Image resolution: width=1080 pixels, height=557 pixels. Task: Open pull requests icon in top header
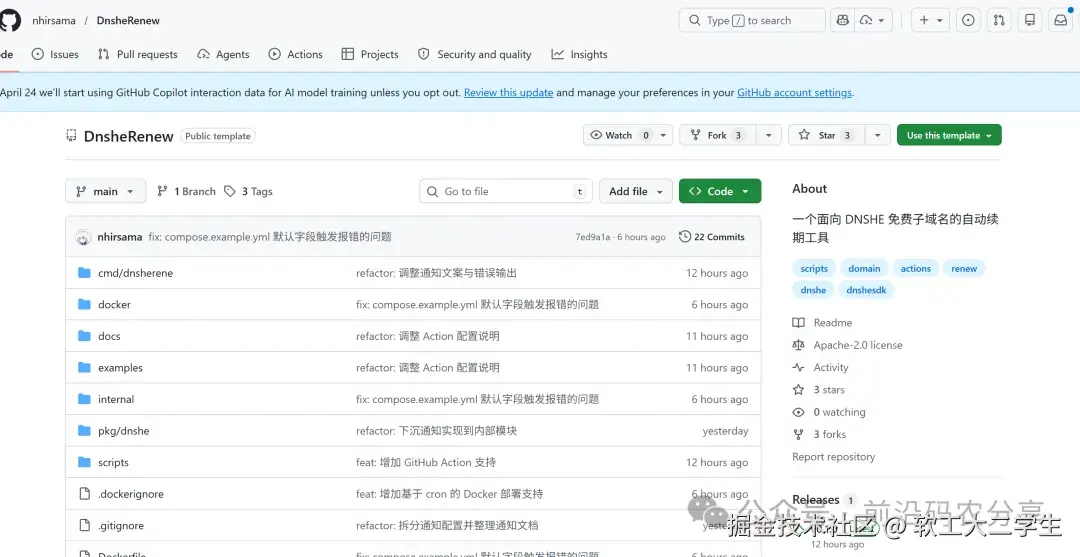click(x=999, y=21)
